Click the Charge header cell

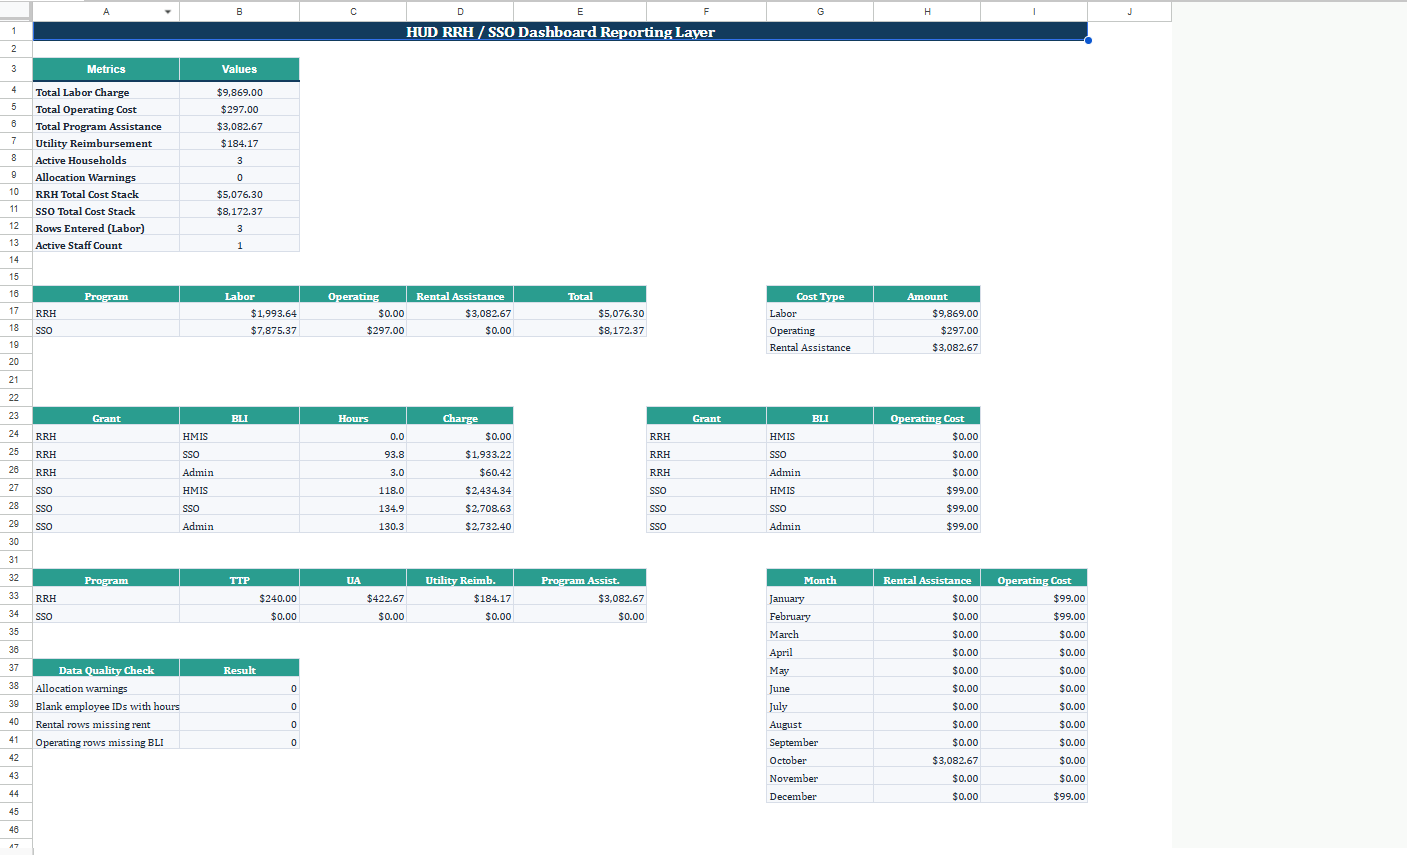460,418
